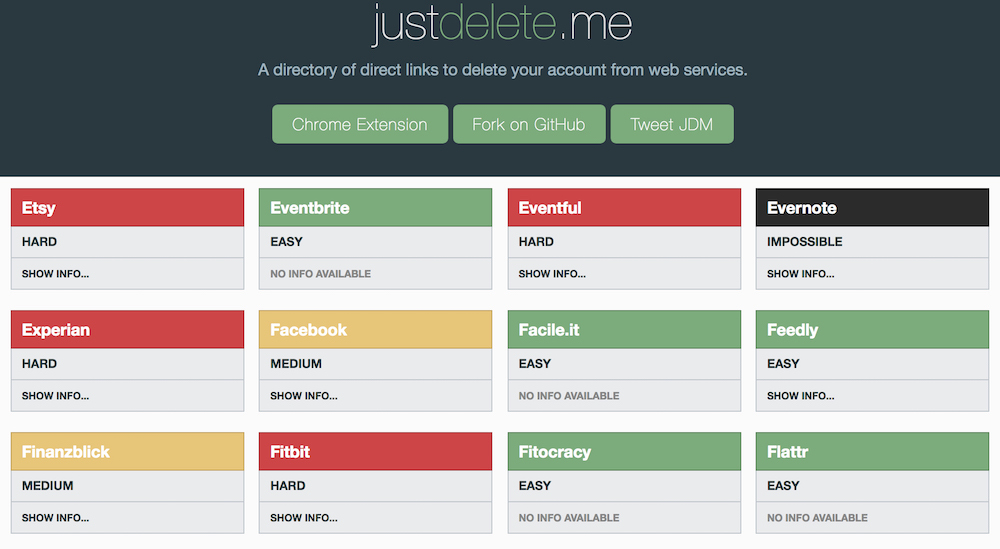This screenshot has width=1000, height=549.
Task: Show info for the Facebook card
Action: coord(304,396)
